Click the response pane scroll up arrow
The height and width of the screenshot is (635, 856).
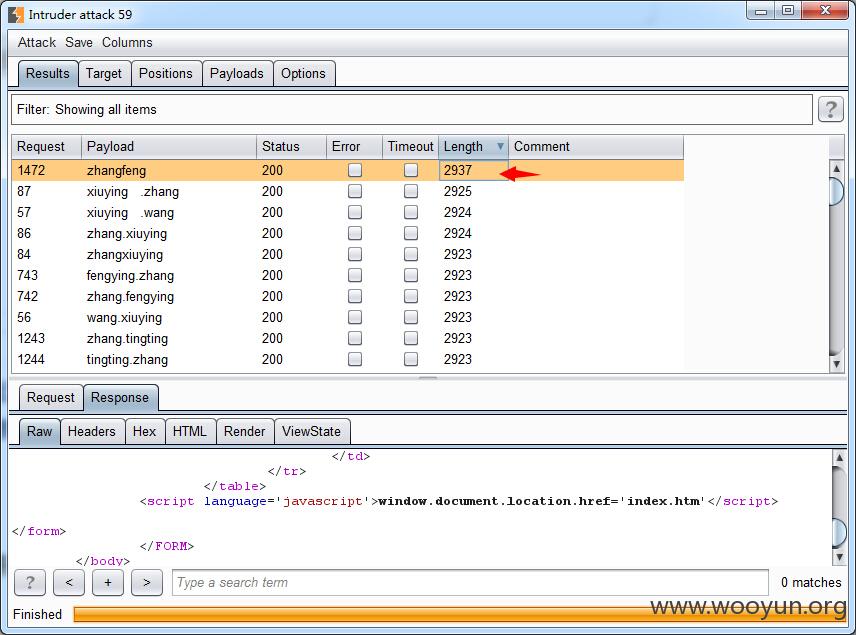[x=839, y=458]
